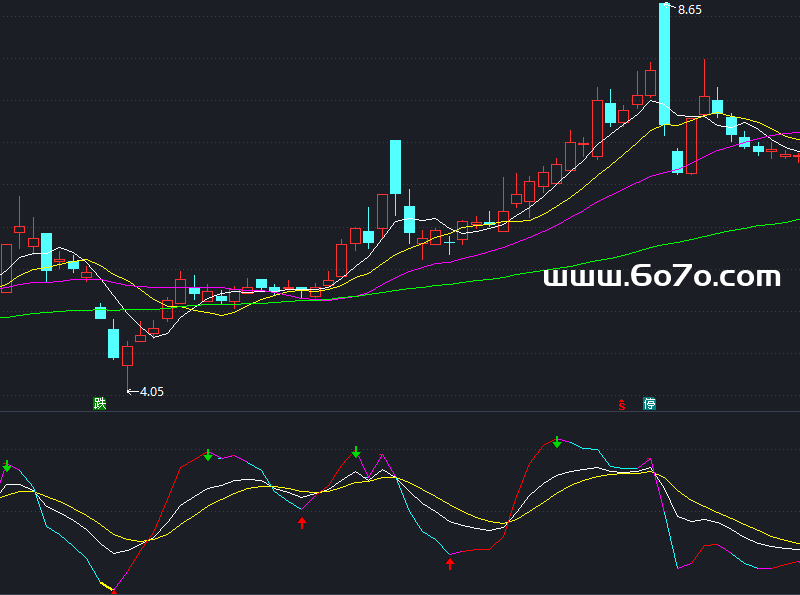This screenshot has width=800, height=595.
Task: Open the www.6o7o.com watermark link
Action: [x=661, y=276]
